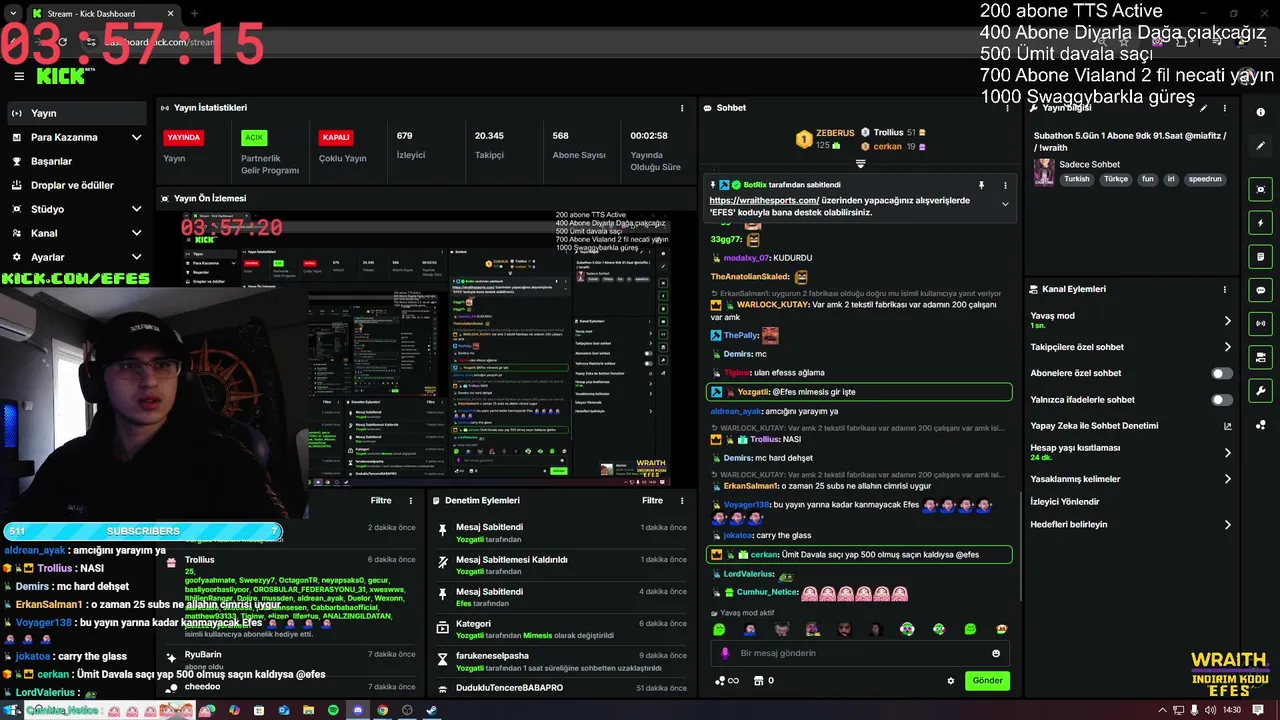Click the Turkish tag in stream info
The height and width of the screenshot is (720, 1280).
[x=1077, y=179]
